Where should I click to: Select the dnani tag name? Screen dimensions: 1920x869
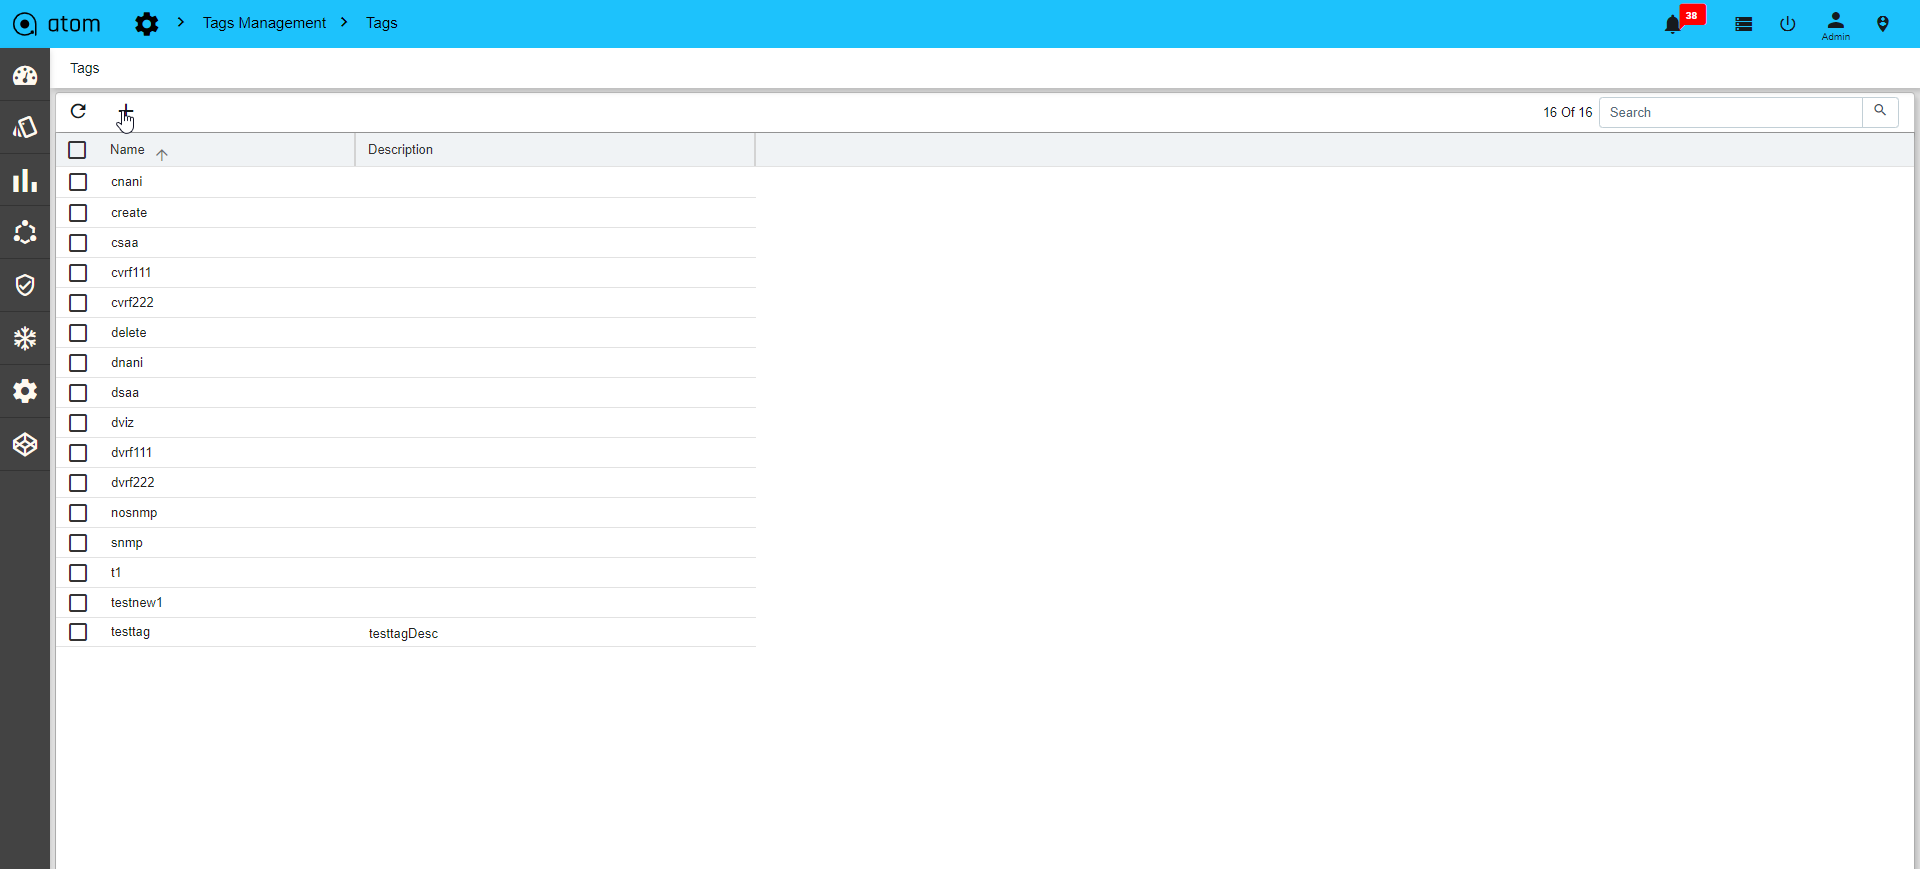coord(127,363)
